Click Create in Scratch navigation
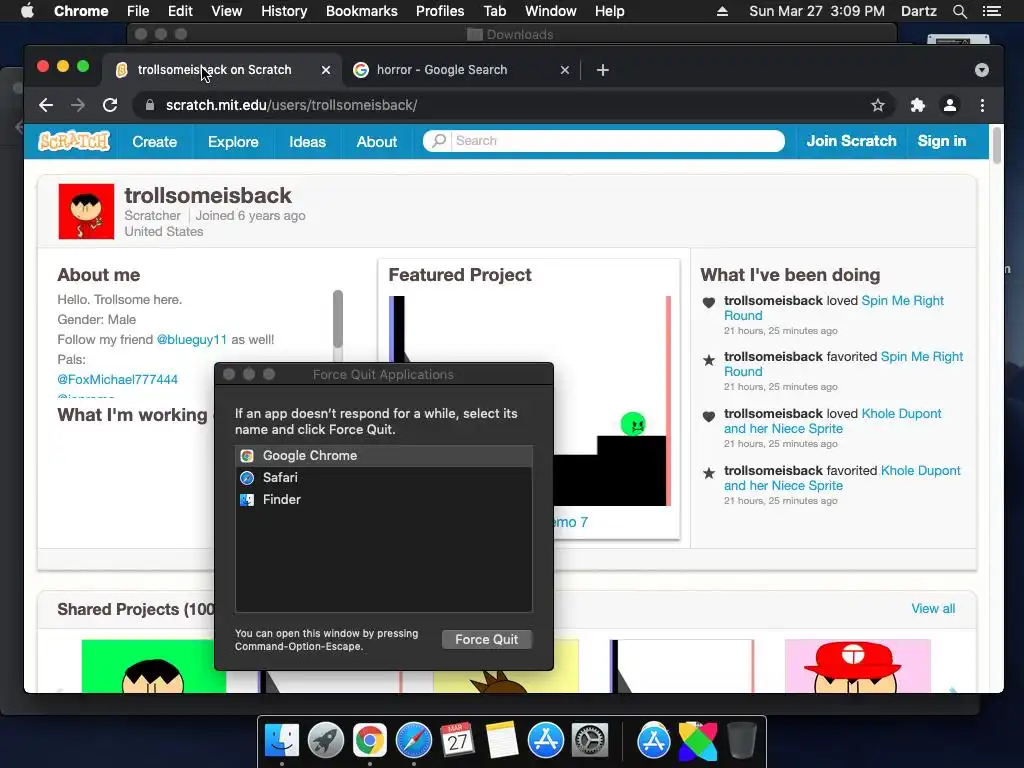 tap(155, 142)
